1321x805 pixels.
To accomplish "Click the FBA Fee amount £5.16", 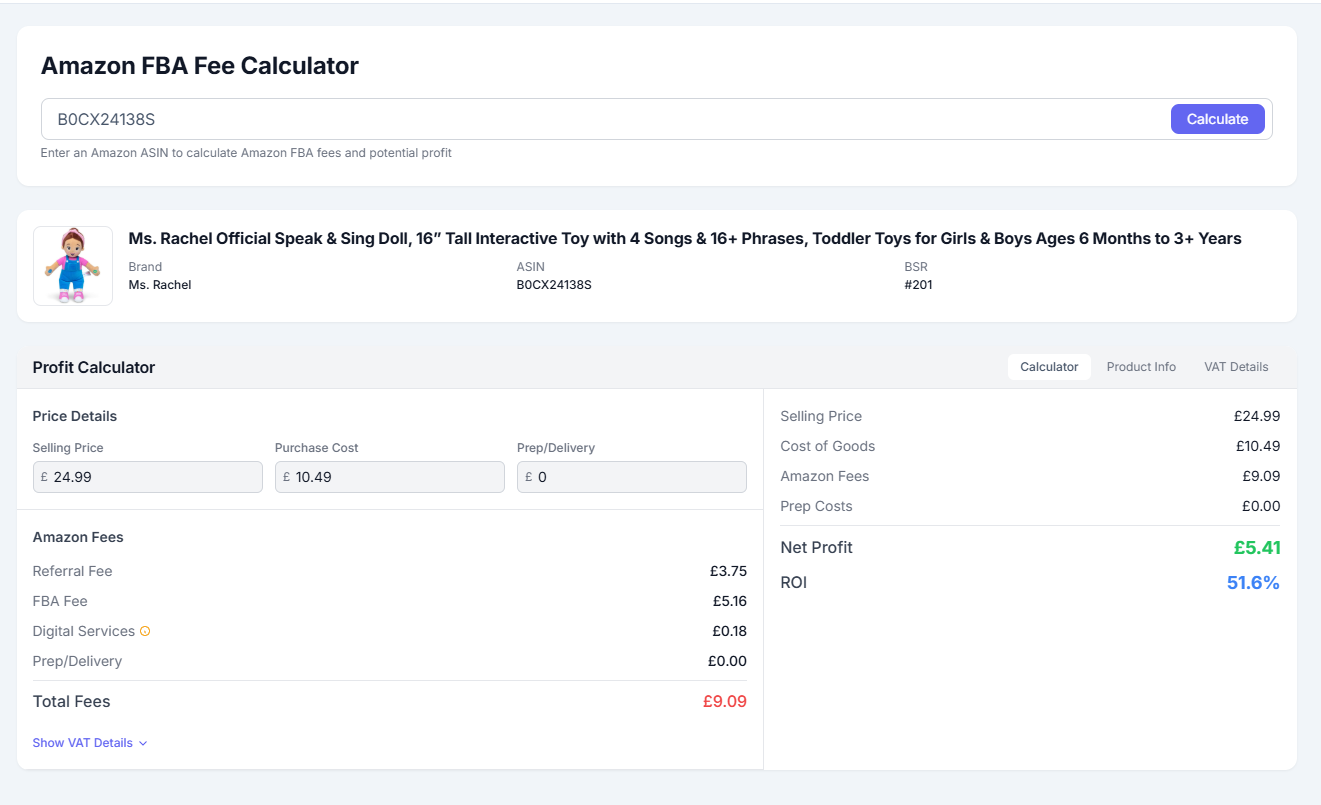I will (x=728, y=601).
